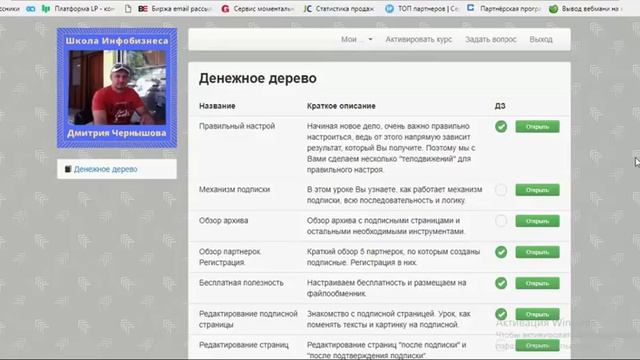Click book icon beside 'Денежное дерево' sidebar link
640x360 pixels.
coord(68,169)
